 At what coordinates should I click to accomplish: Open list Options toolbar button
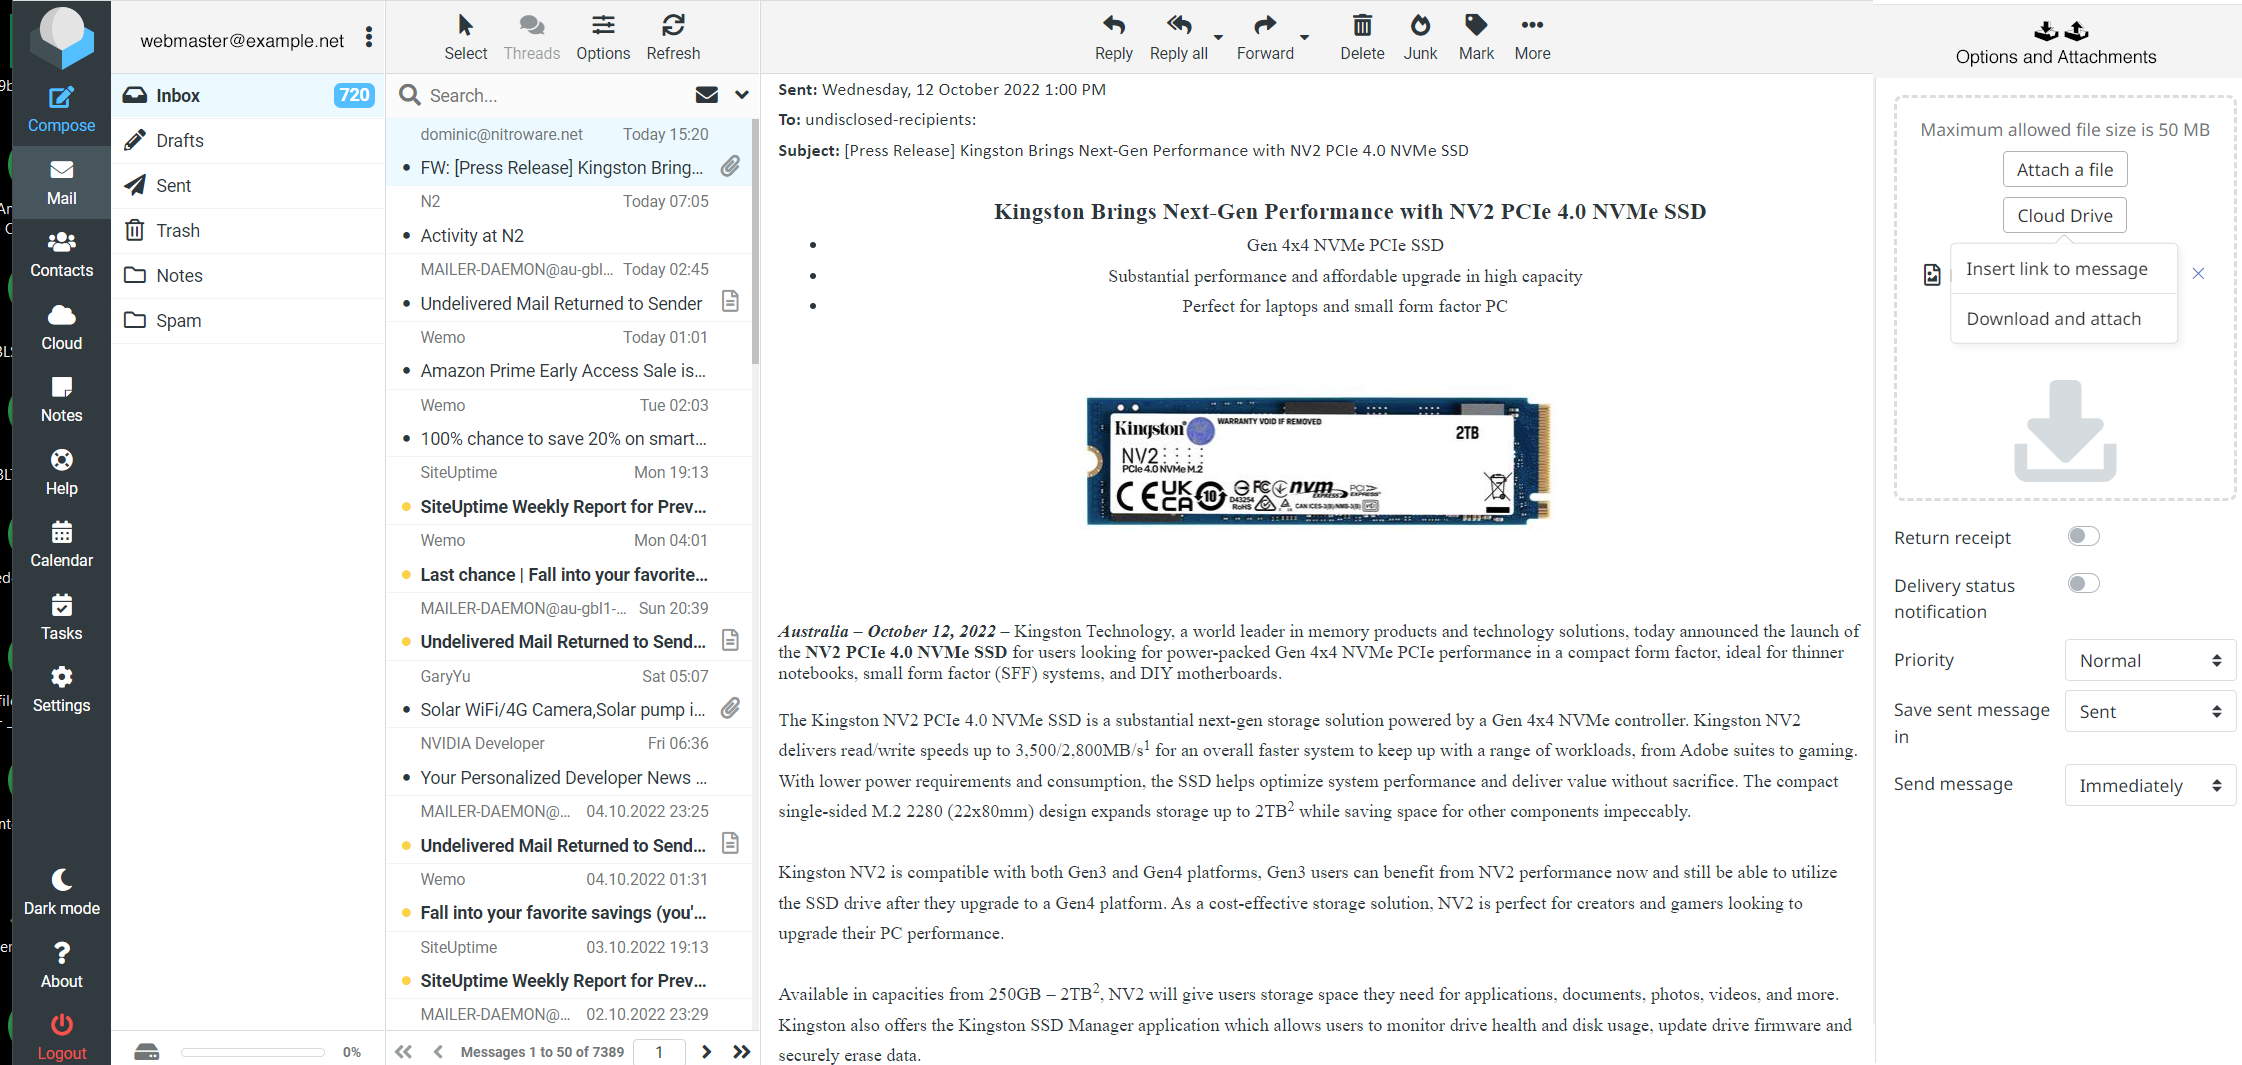pyautogui.click(x=603, y=38)
